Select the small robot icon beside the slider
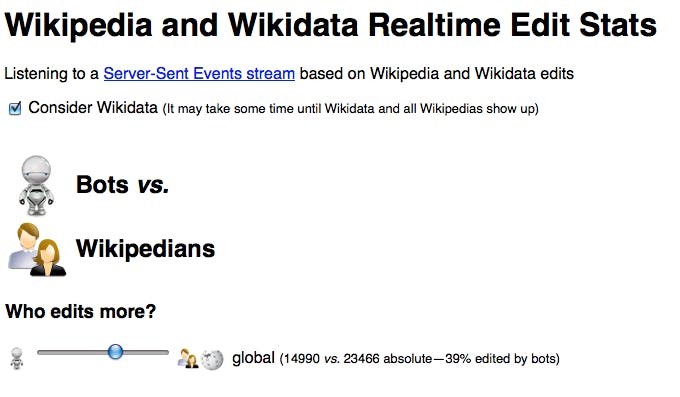680x397 pixels. 17,358
